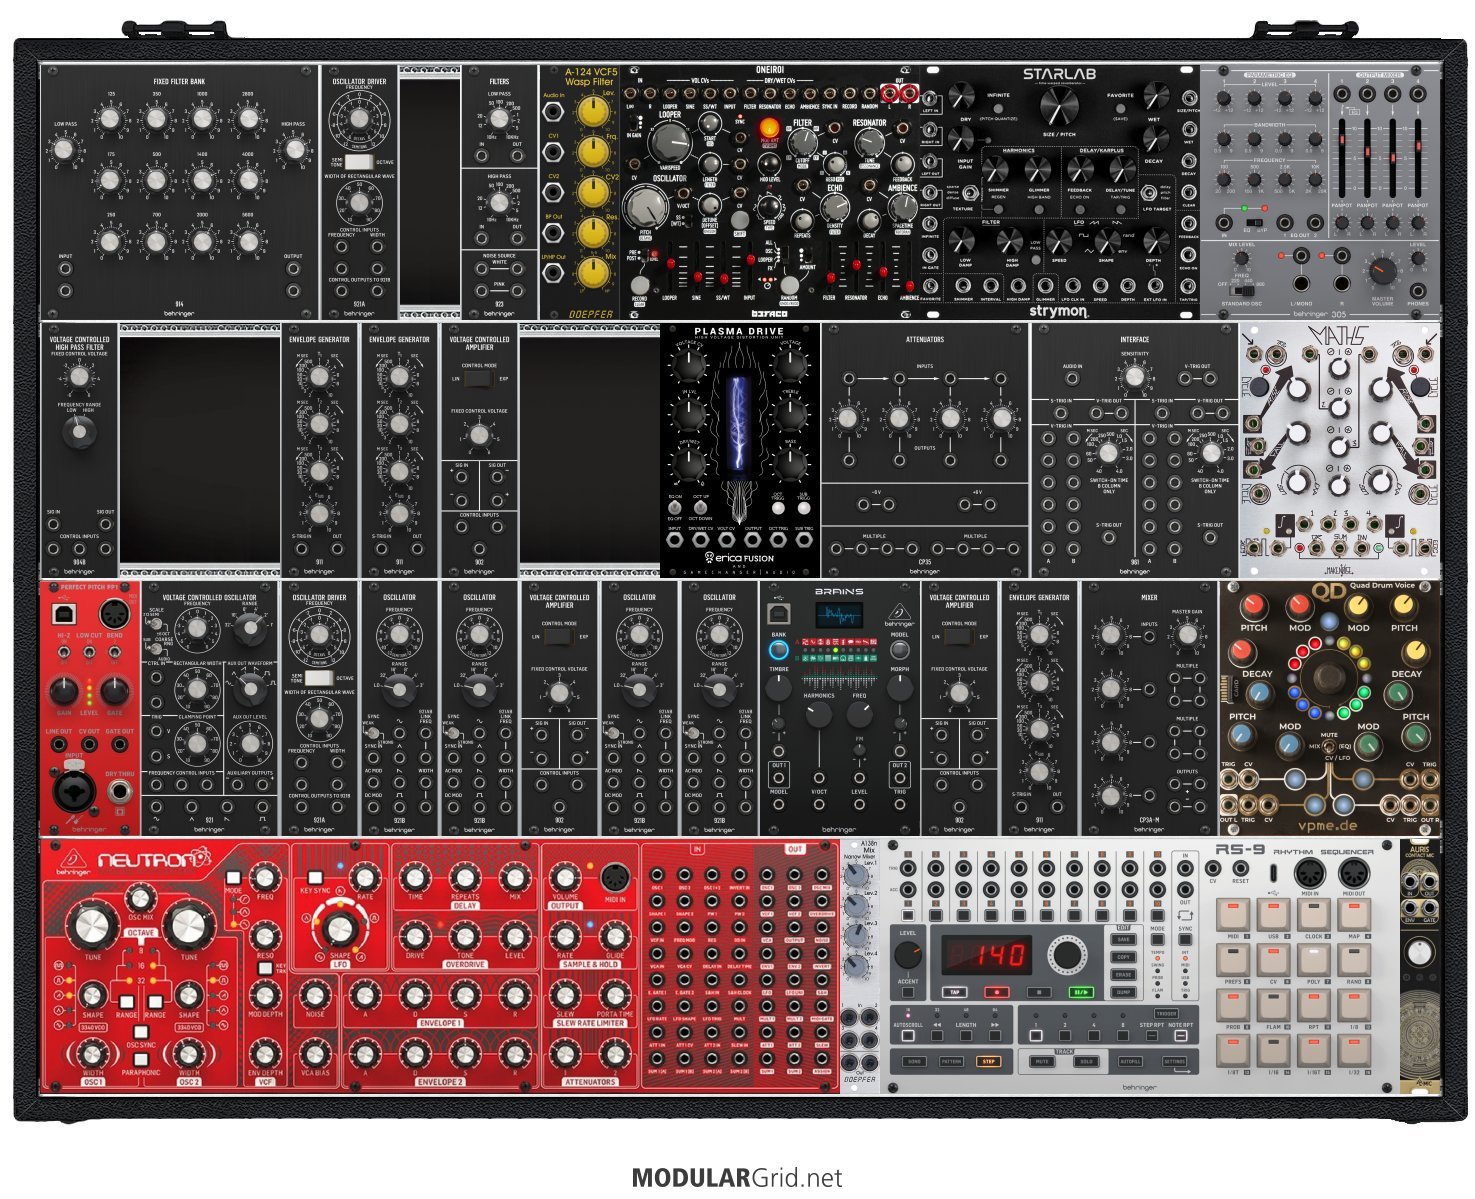Open SETTINGS on the RS-9 sequencer
This screenshot has width=1475, height=1199.
click(x=1174, y=1062)
